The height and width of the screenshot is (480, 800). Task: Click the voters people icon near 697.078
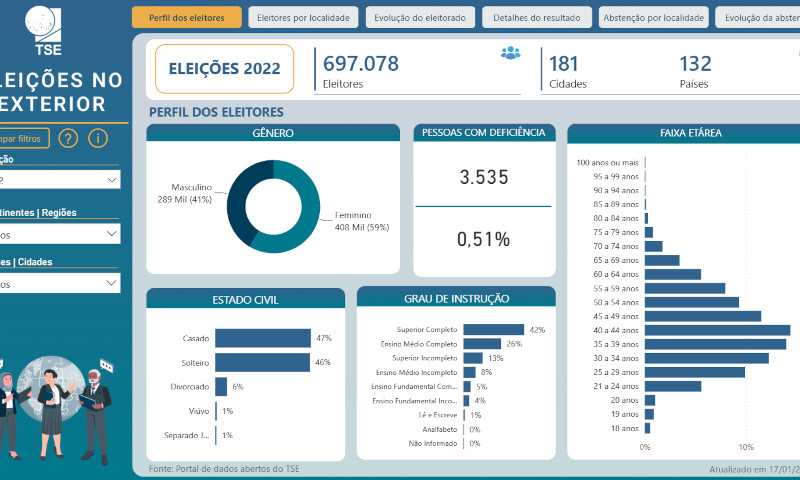[x=510, y=53]
